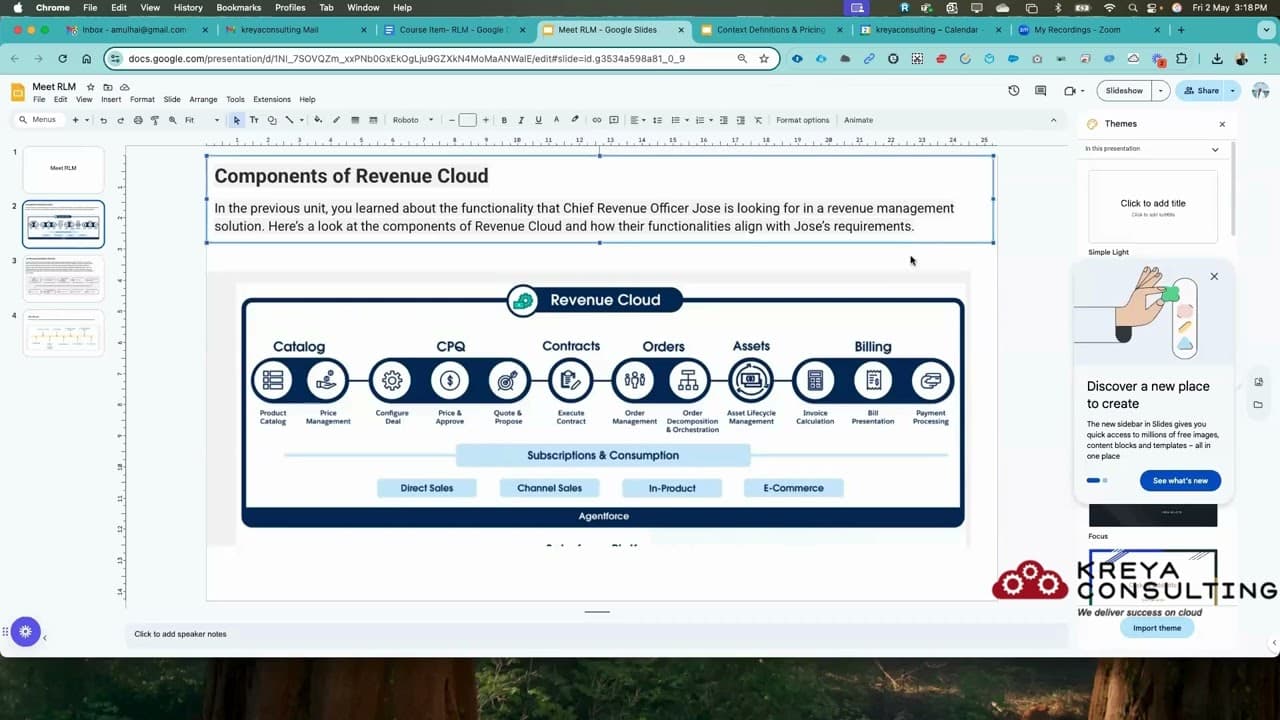The height and width of the screenshot is (720, 1280).
Task: Choose a highlight color with the marker
Action: pos(575,120)
